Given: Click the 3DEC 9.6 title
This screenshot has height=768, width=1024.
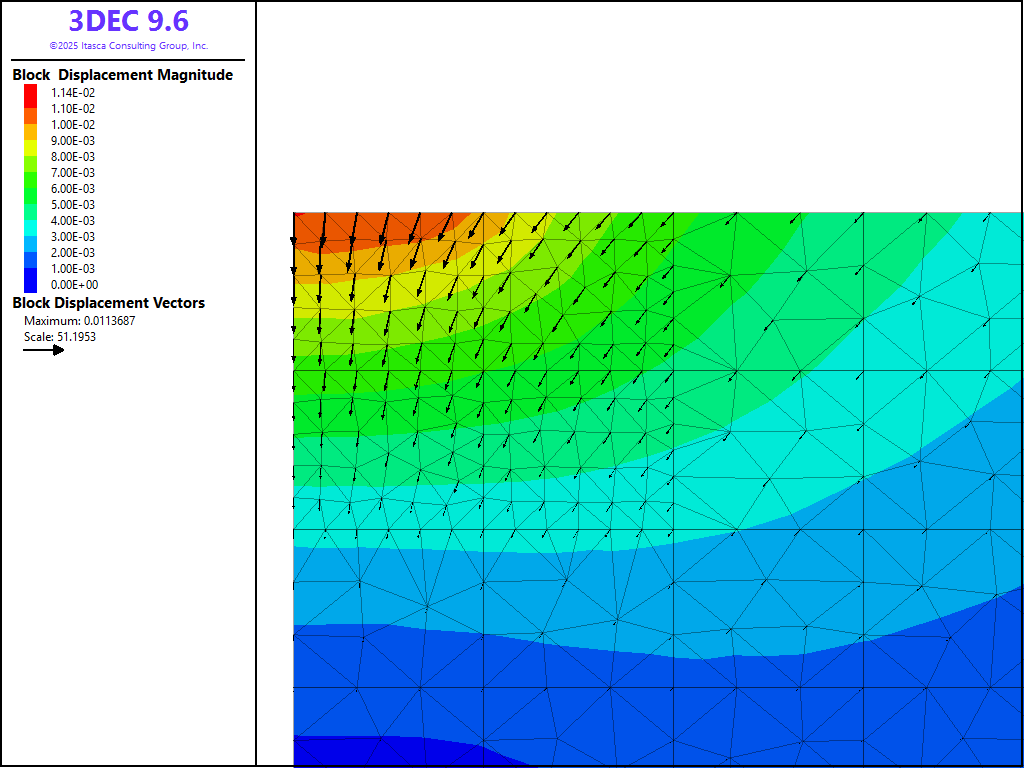Looking at the screenshot, I should click(128, 21).
